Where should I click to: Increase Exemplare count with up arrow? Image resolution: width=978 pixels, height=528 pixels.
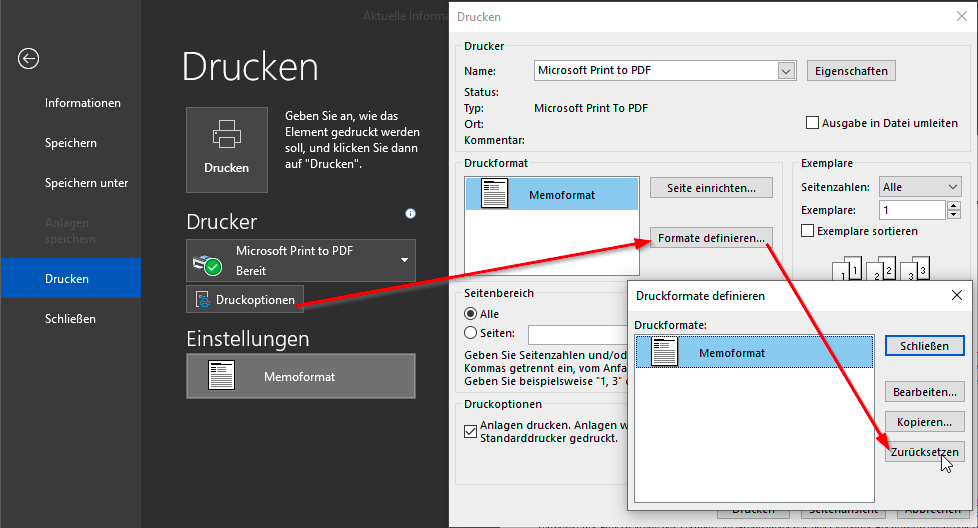[x=954, y=205]
